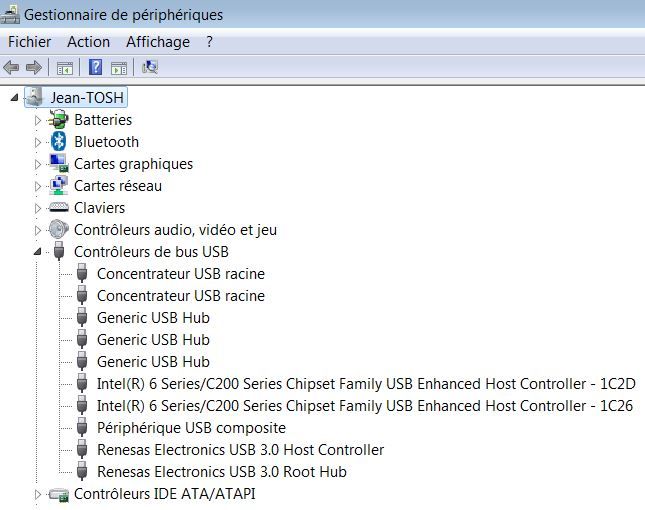Click USB icon beside Périphérique USB composite
This screenshot has width=645, height=510.
pyautogui.click(x=82, y=427)
